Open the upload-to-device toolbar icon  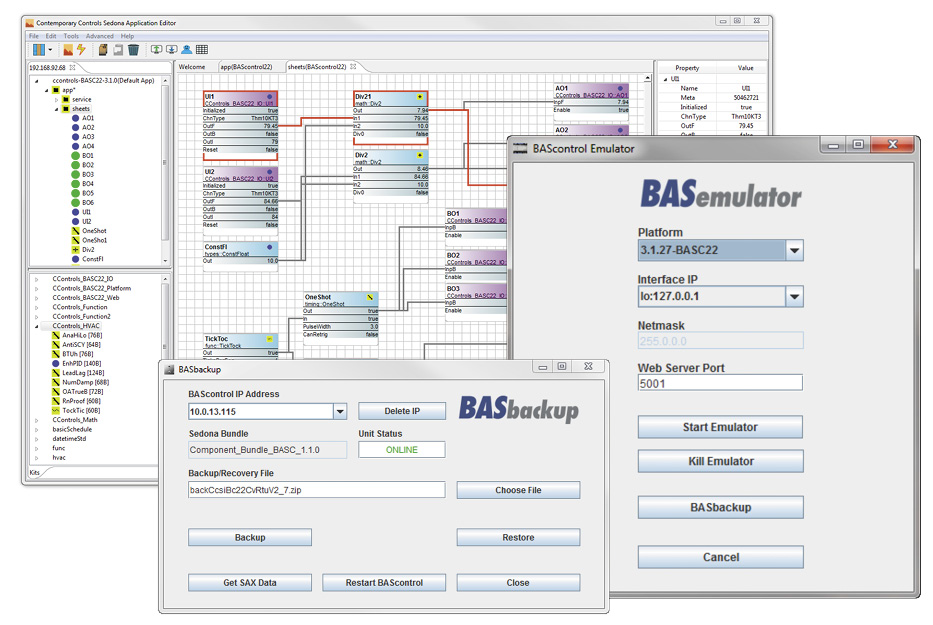tap(155, 50)
